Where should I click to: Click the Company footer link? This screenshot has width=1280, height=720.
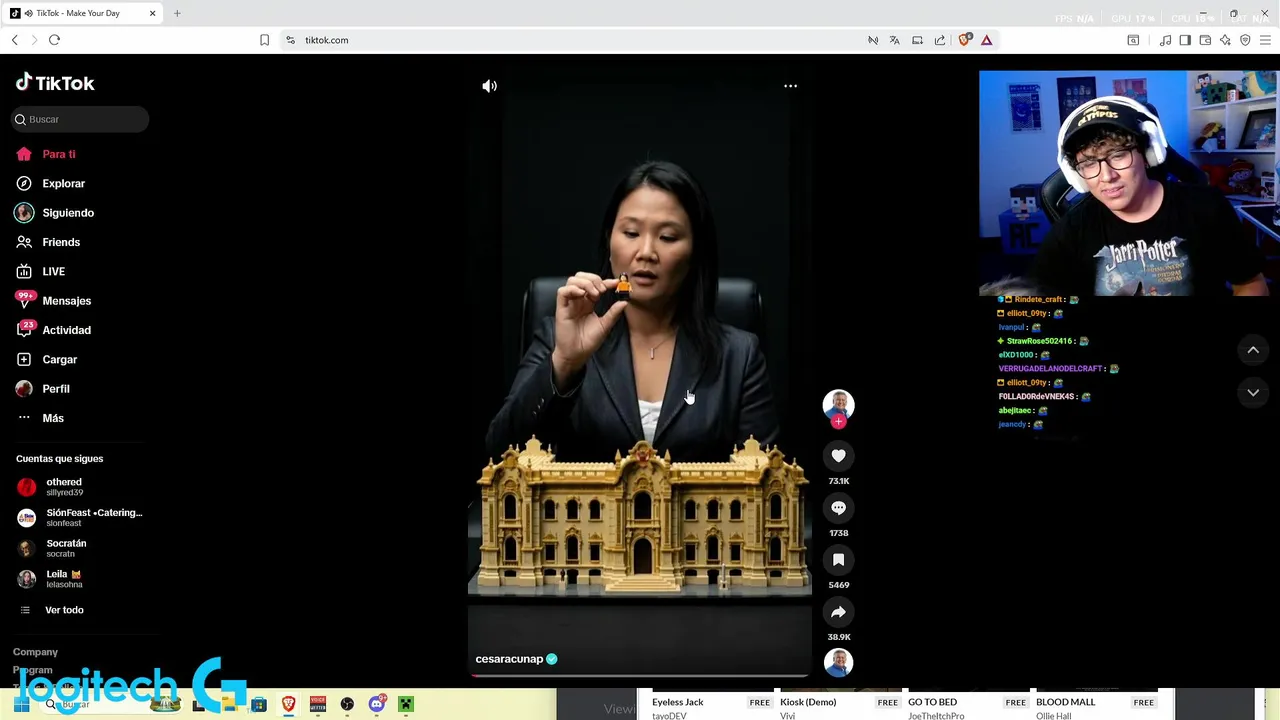point(35,652)
